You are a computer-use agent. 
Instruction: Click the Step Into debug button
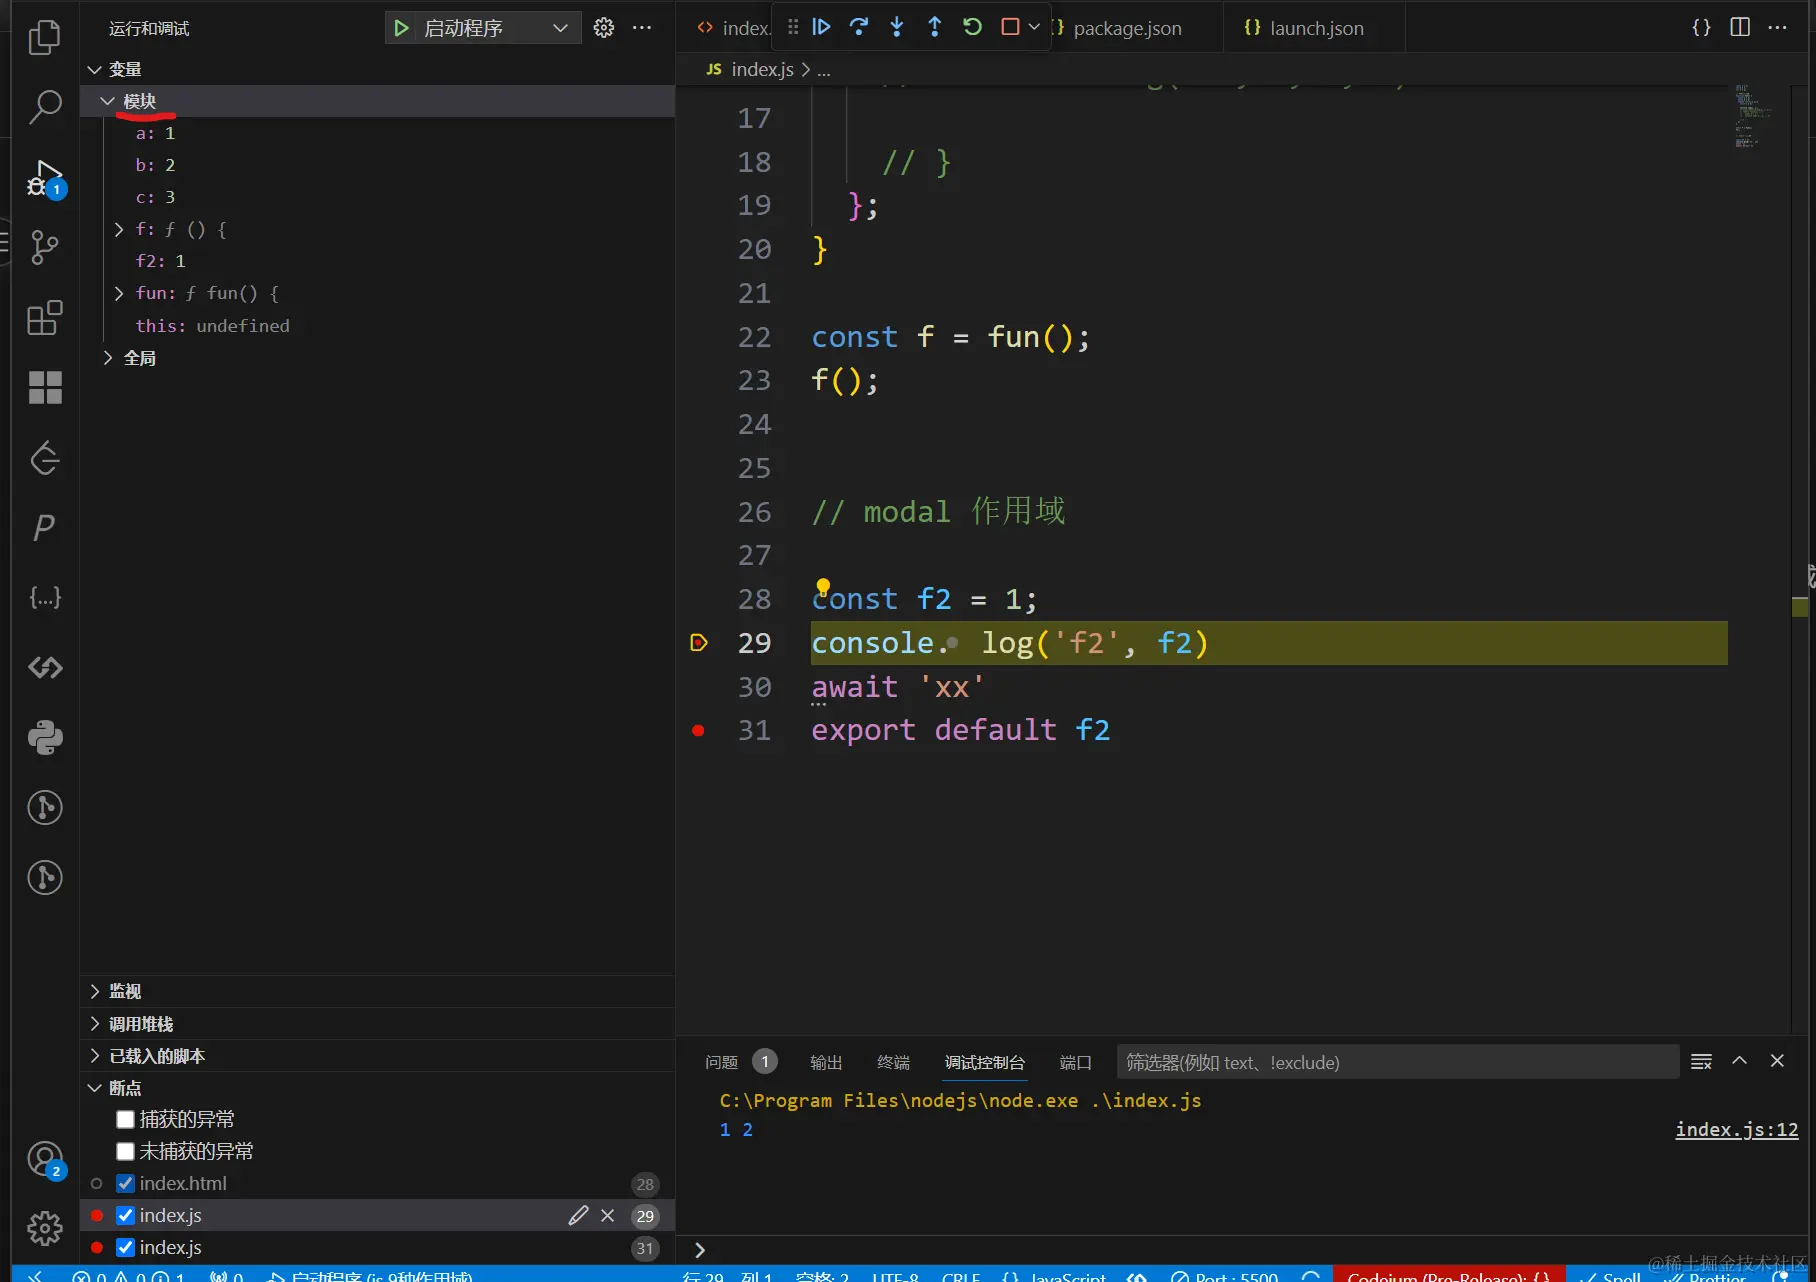click(897, 27)
